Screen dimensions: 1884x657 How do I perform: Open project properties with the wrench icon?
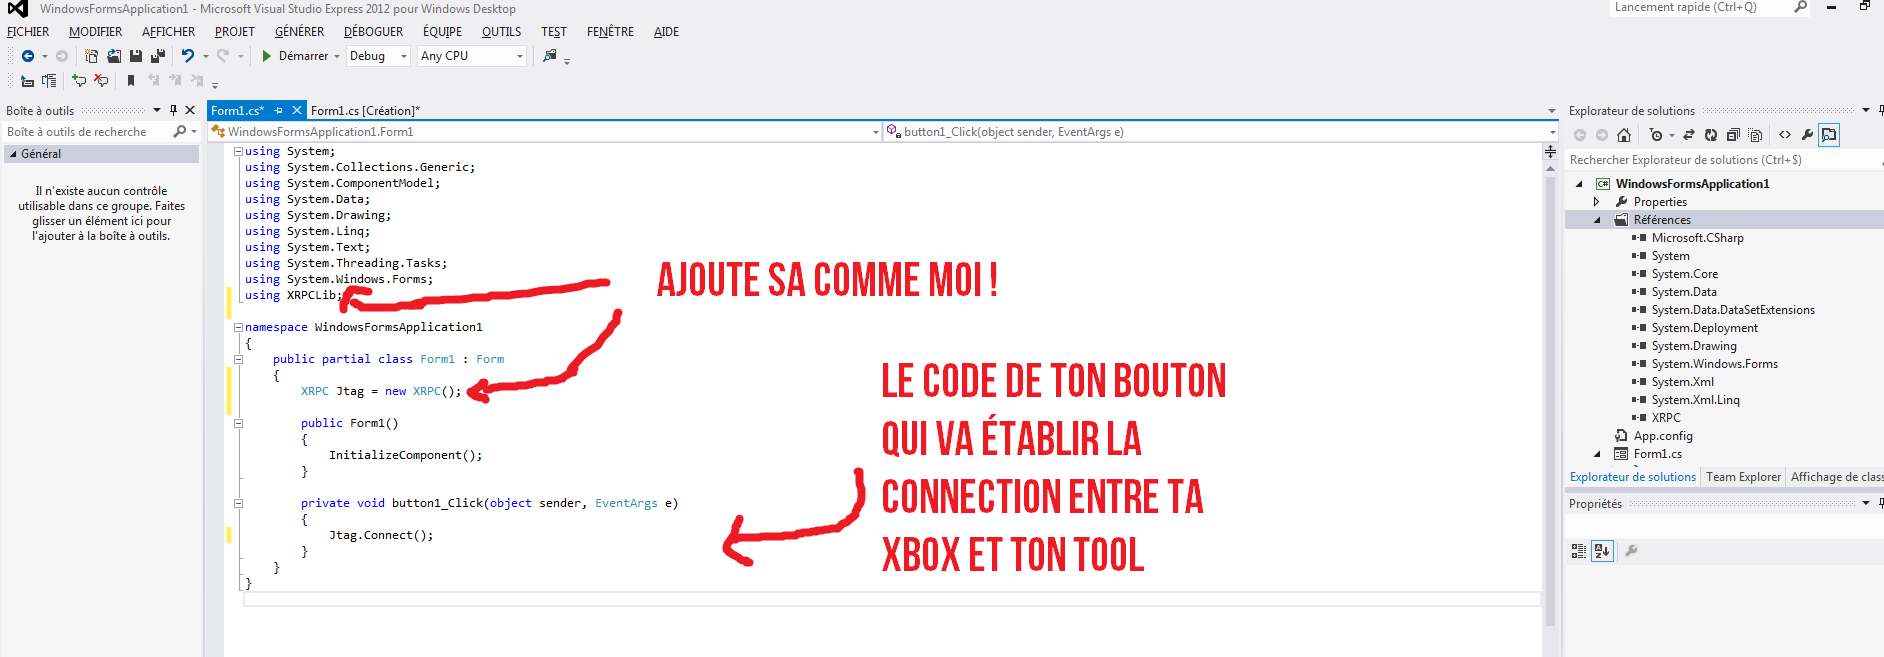point(1807,135)
